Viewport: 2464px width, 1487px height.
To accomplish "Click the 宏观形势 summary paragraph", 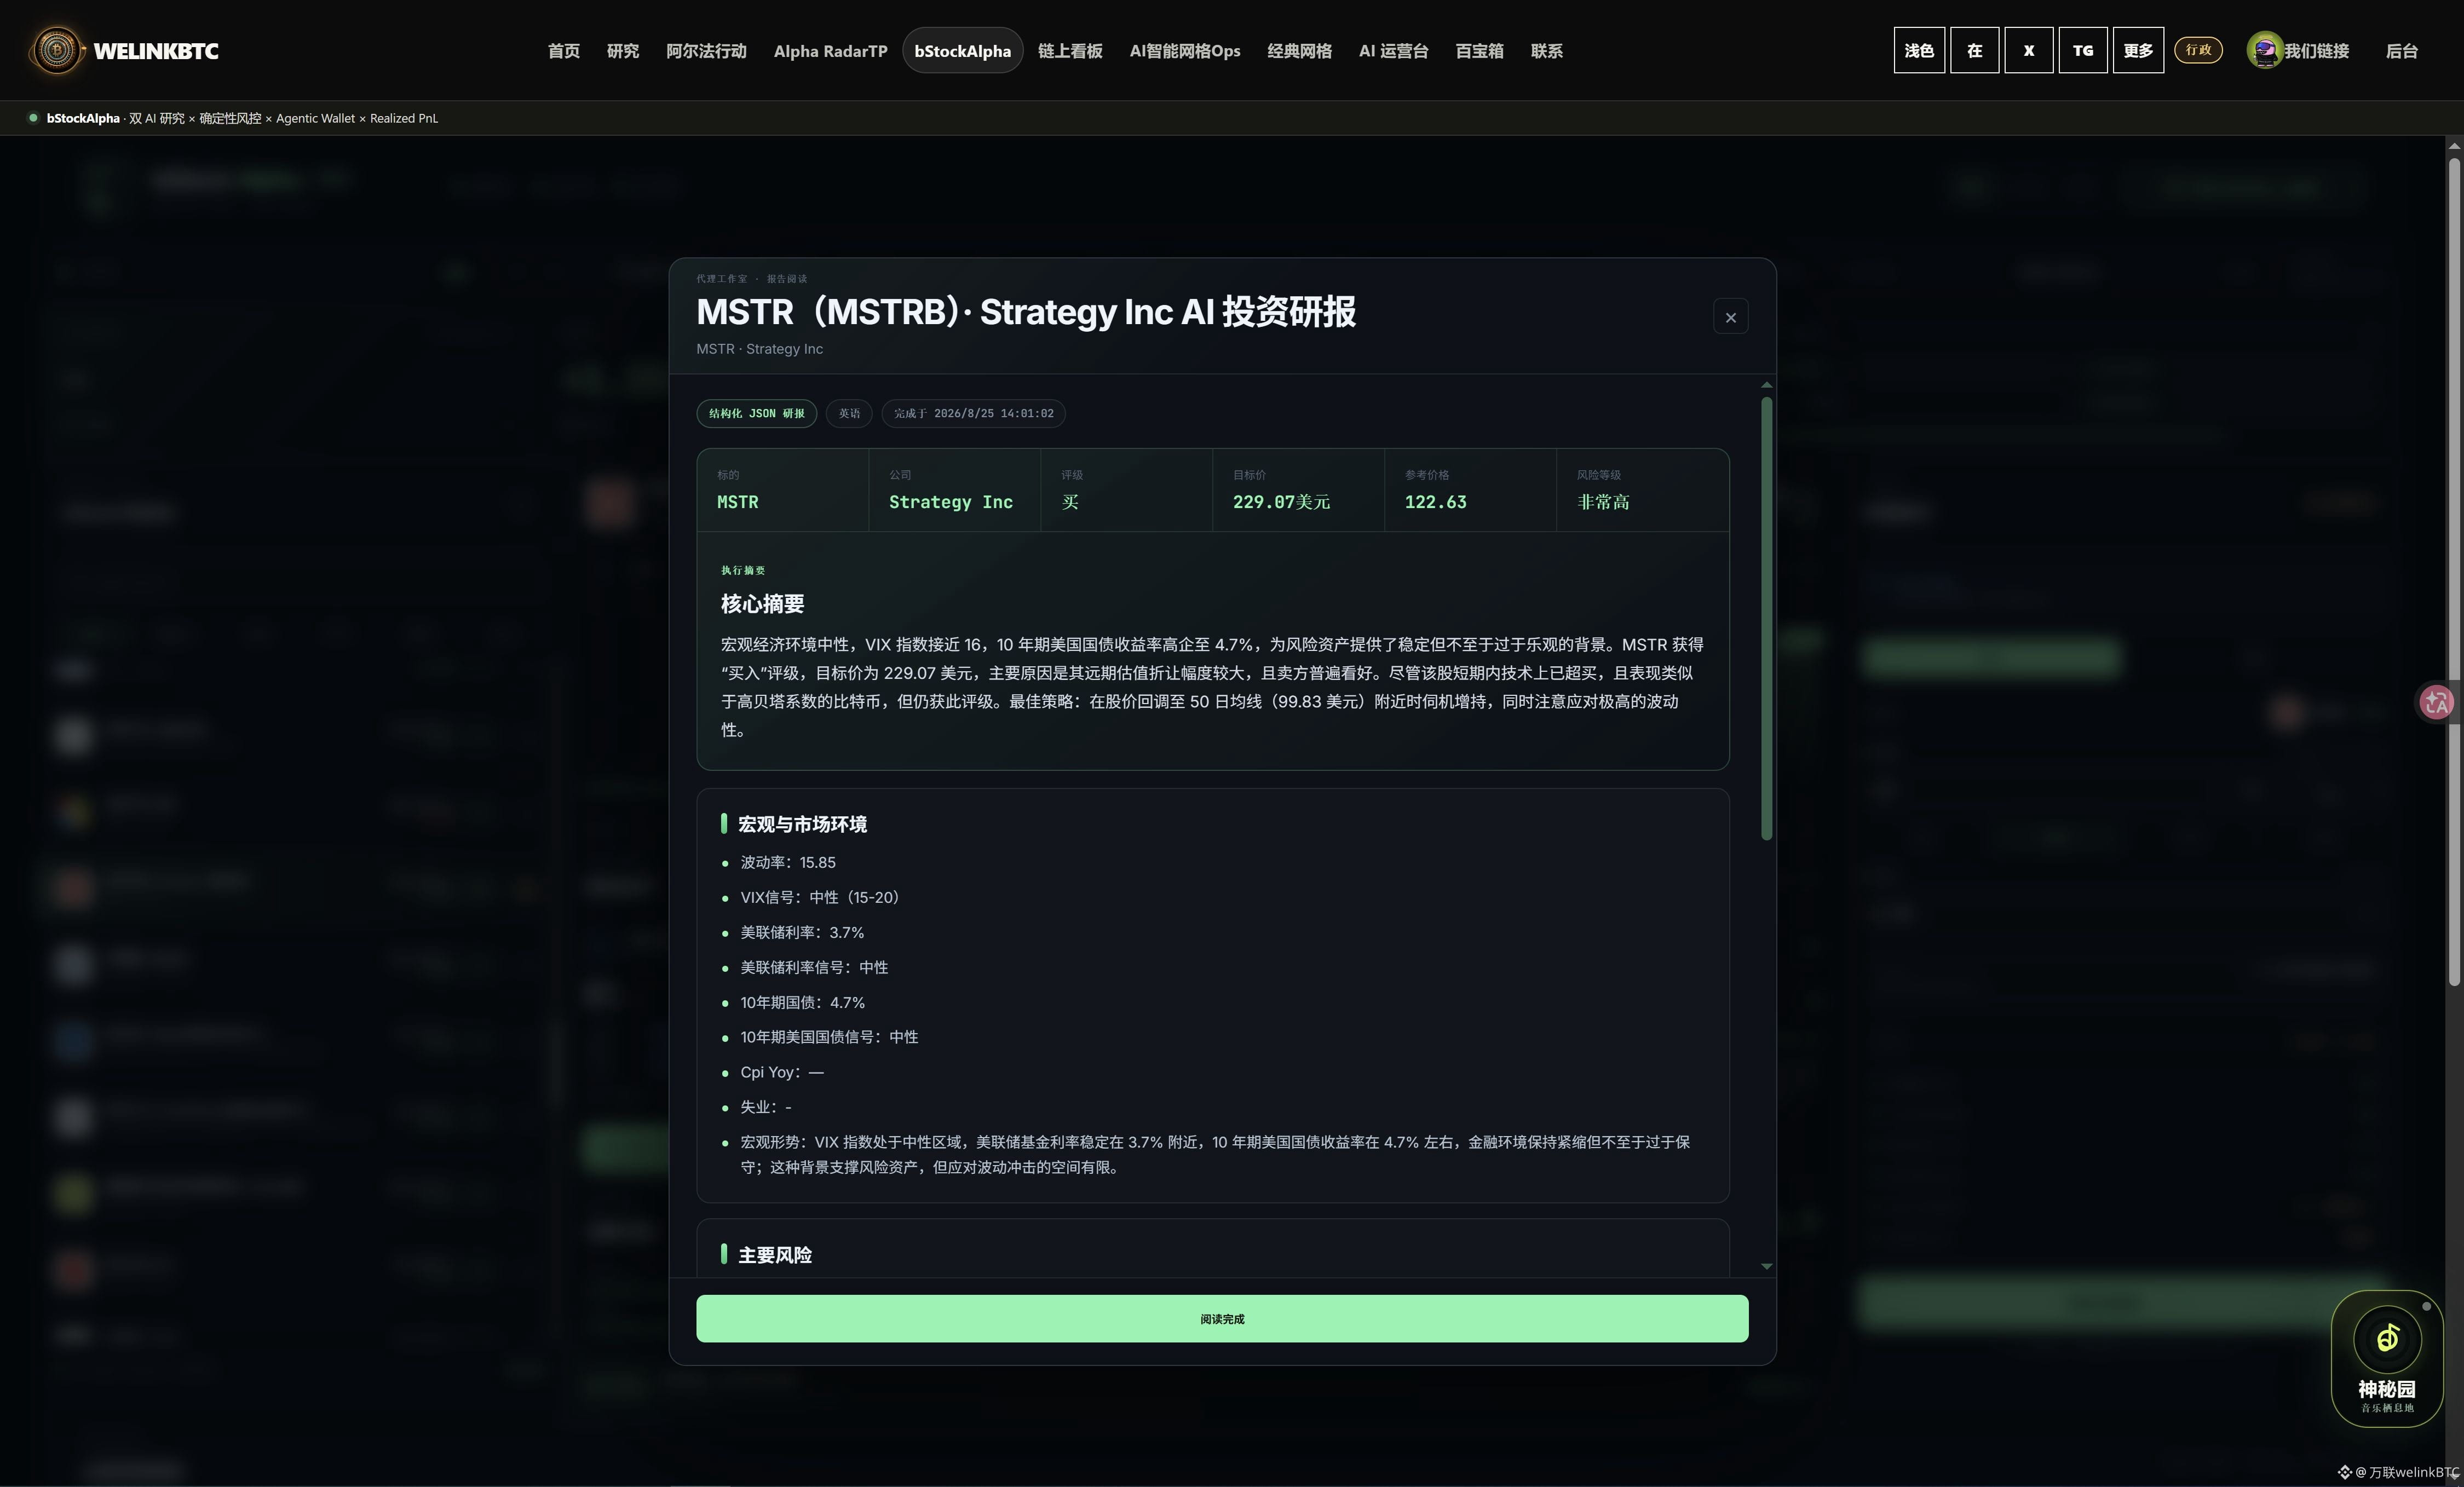I will point(1215,1154).
